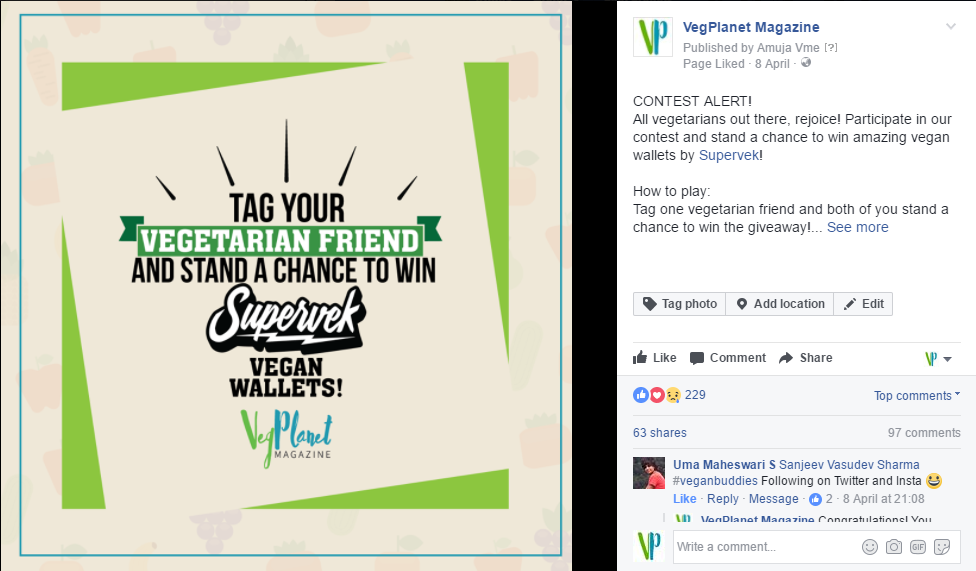Image resolution: width=976 pixels, height=571 pixels.
Task: Click the Share arrow button
Action: (x=805, y=357)
